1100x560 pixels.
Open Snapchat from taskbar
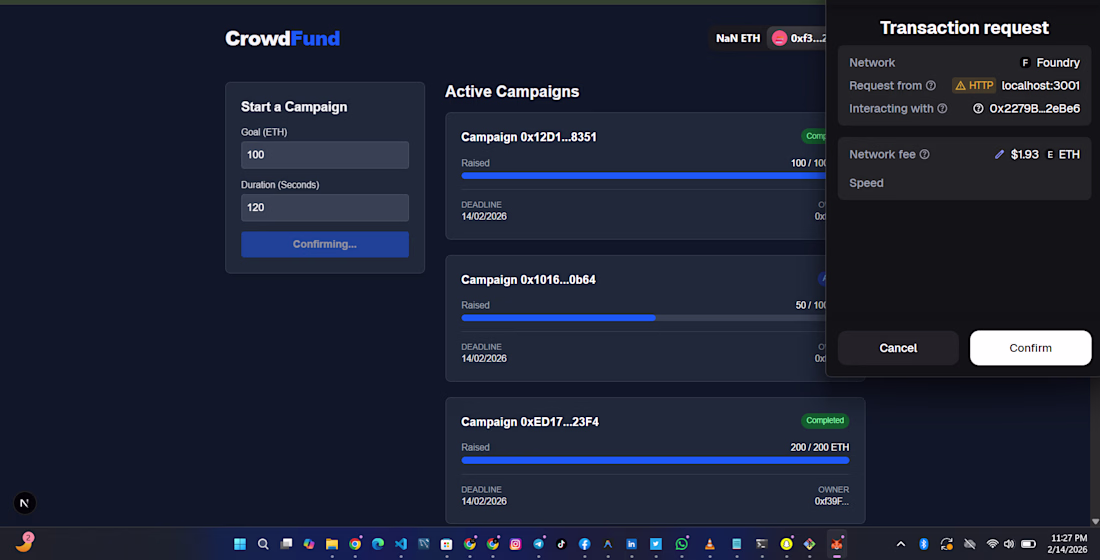point(786,544)
